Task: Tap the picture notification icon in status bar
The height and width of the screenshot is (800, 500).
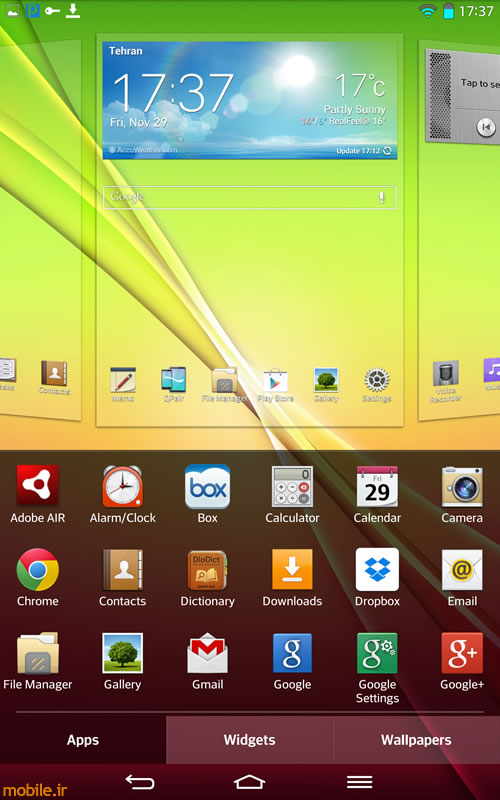Action: point(12,10)
